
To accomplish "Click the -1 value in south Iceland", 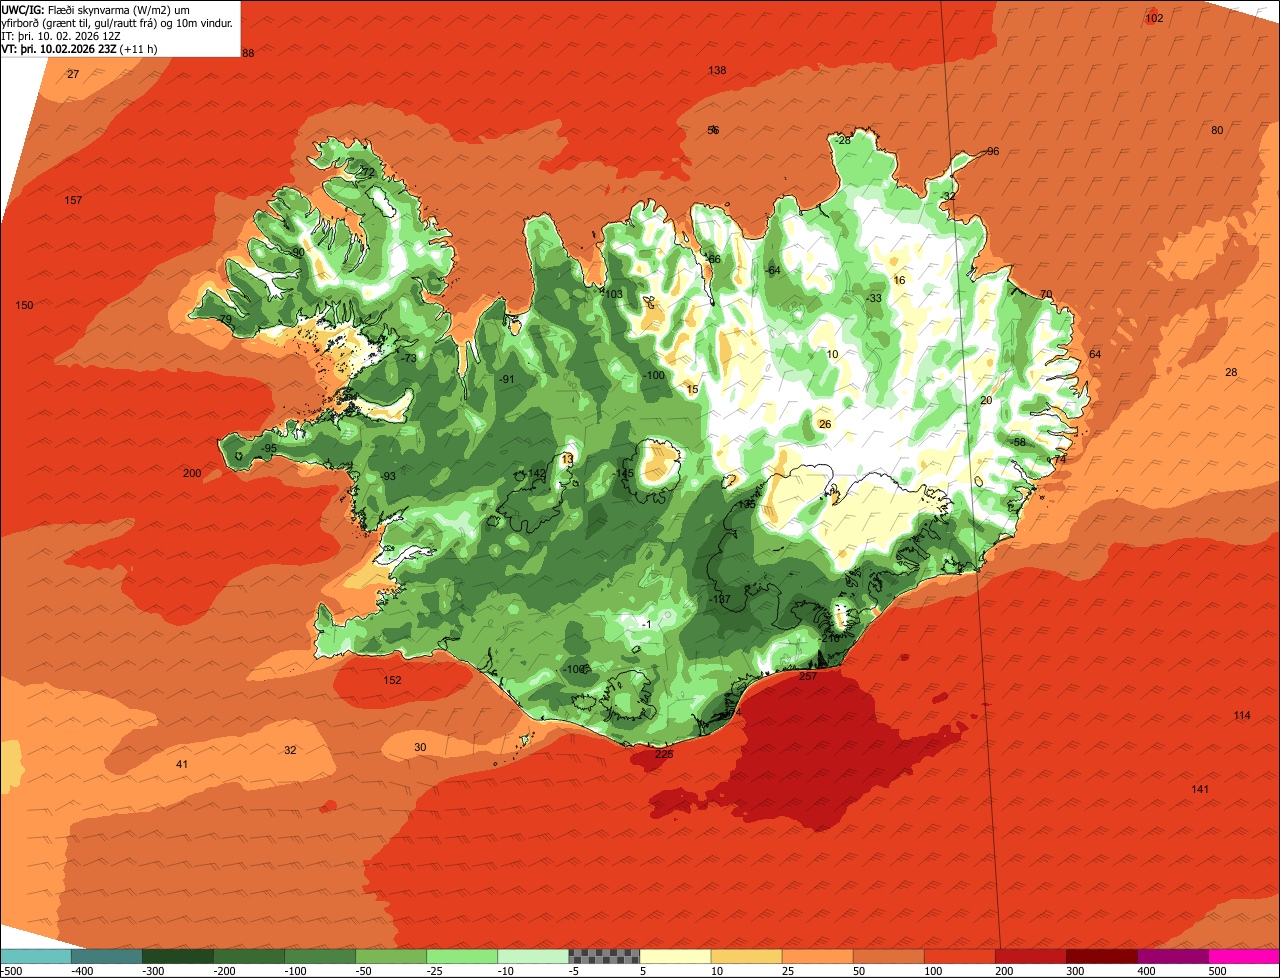I will pos(646,624).
